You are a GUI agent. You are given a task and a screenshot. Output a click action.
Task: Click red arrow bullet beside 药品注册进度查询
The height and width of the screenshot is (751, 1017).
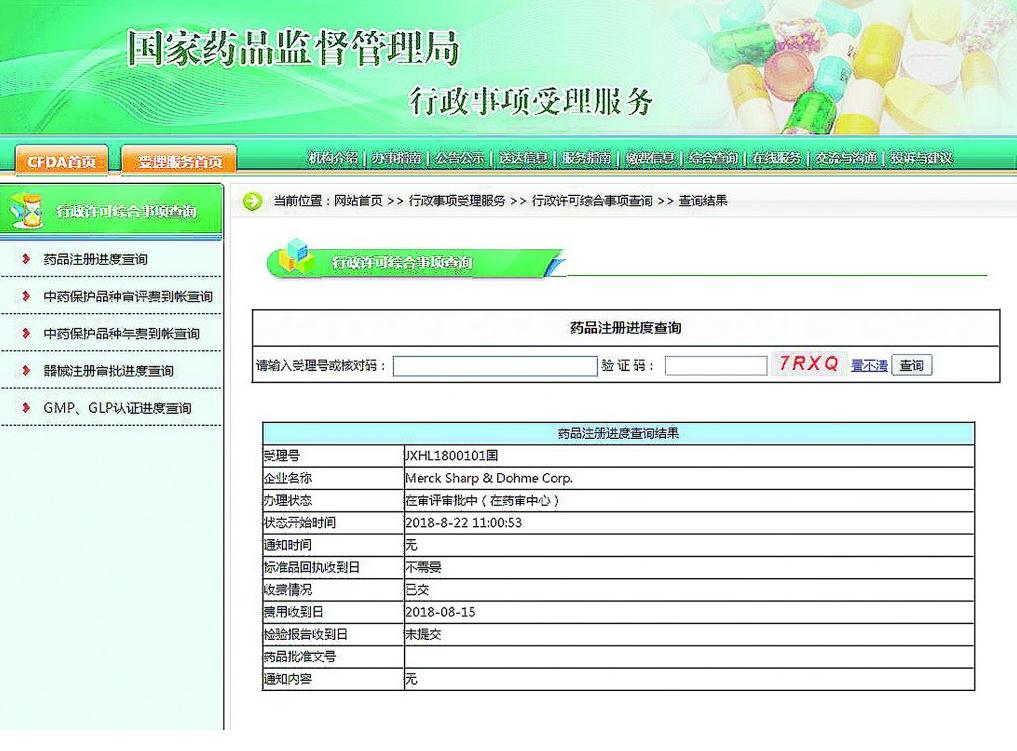pyautogui.click(x=25, y=259)
